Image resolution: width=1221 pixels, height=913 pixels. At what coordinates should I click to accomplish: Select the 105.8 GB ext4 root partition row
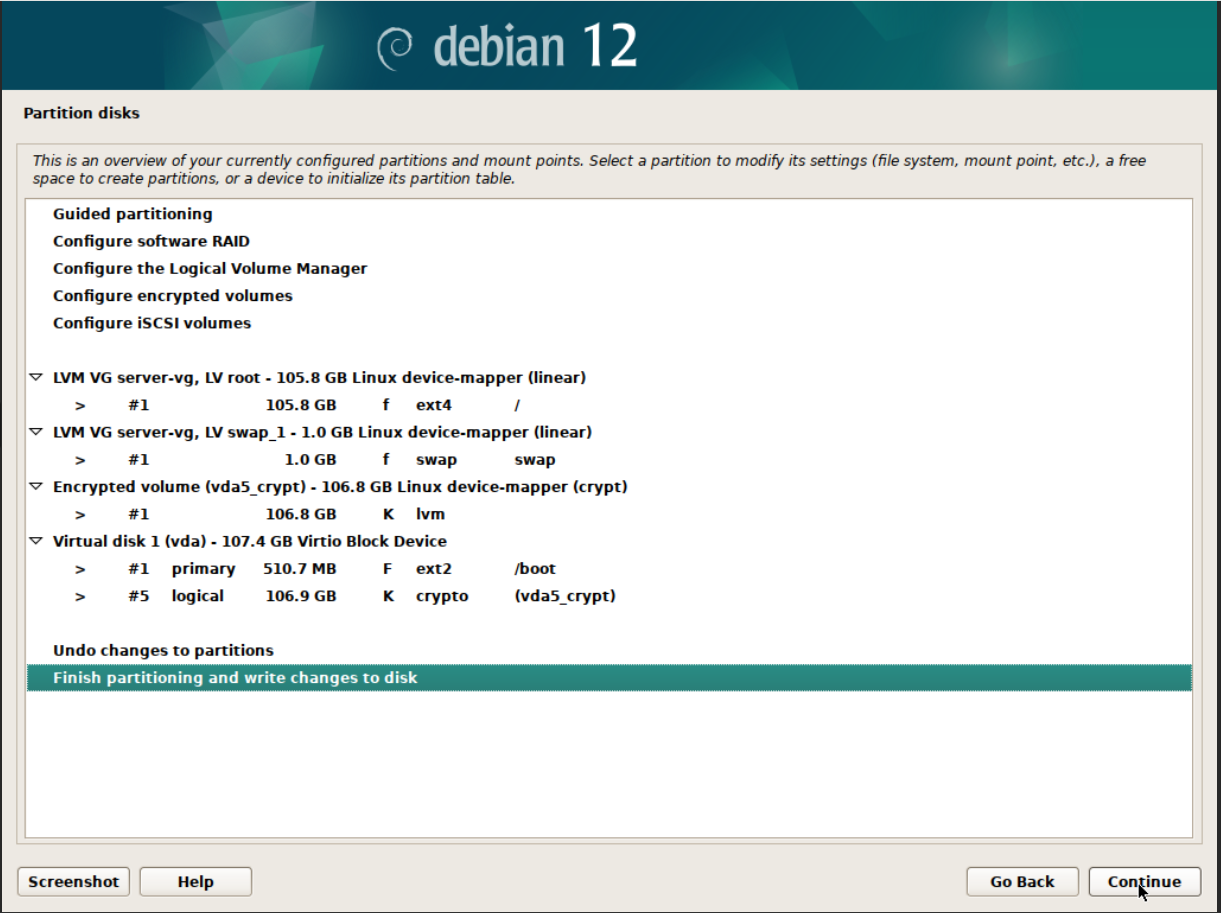point(609,405)
